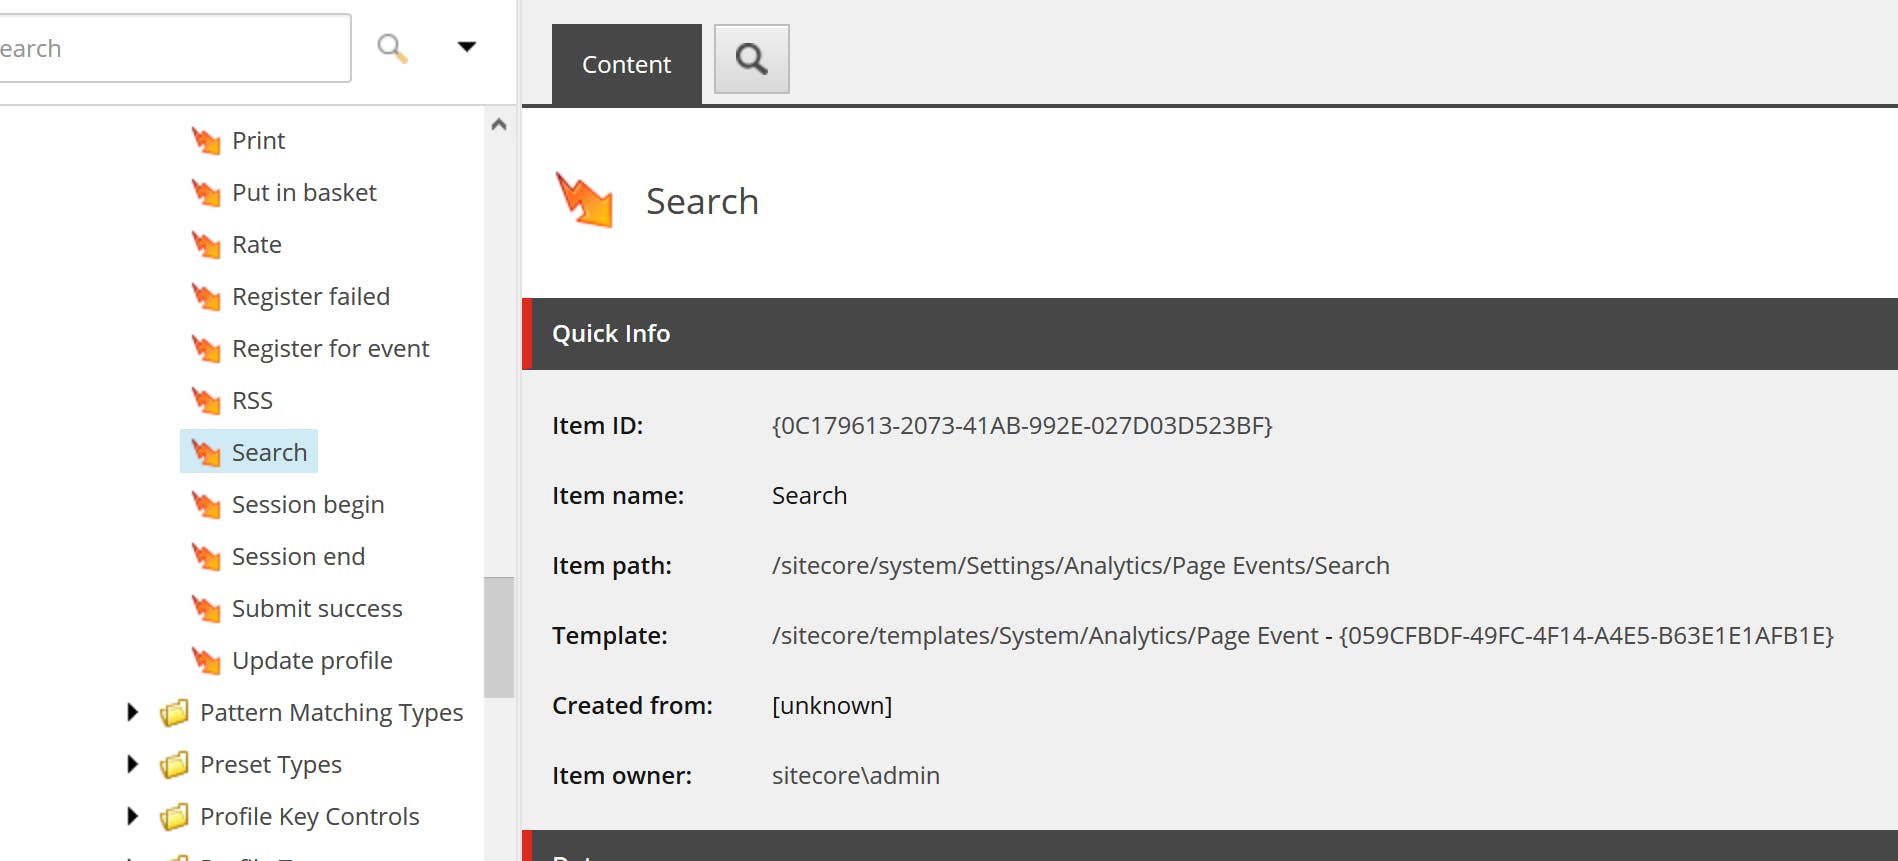Click the Print page event icon
Image resolution: width=1898 pixels, height=861 pixels.
(x=206, y=141)
